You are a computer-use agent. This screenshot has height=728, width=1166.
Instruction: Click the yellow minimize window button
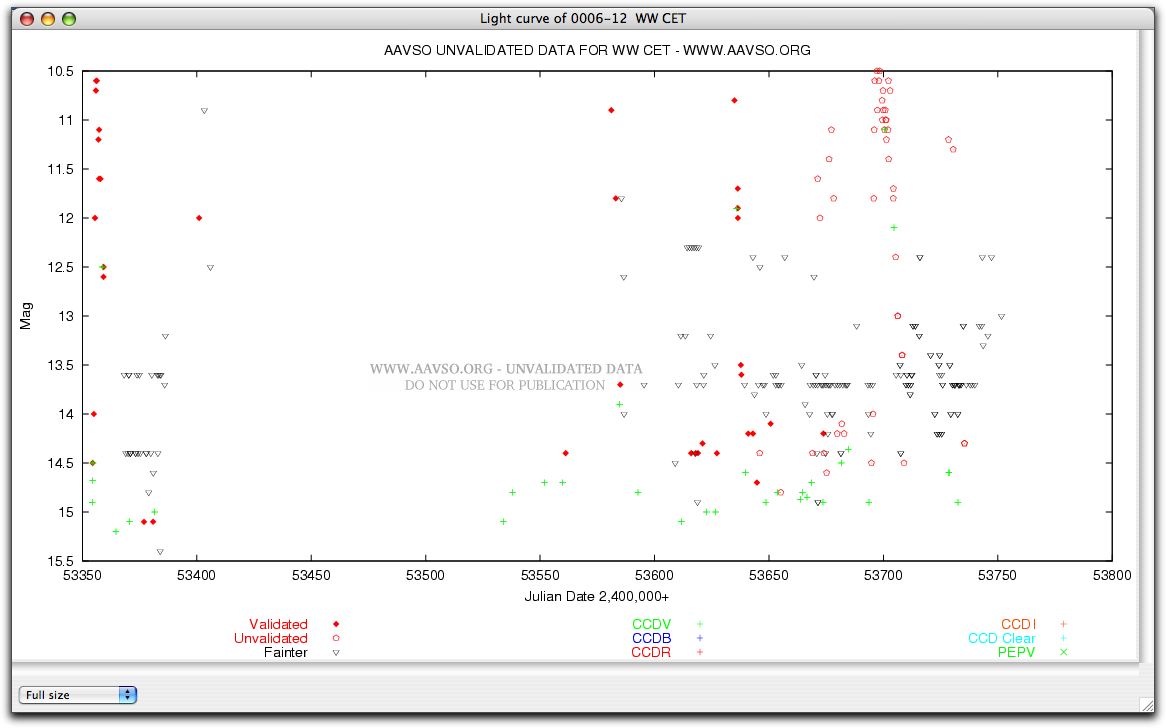click(x=47, y=18)
